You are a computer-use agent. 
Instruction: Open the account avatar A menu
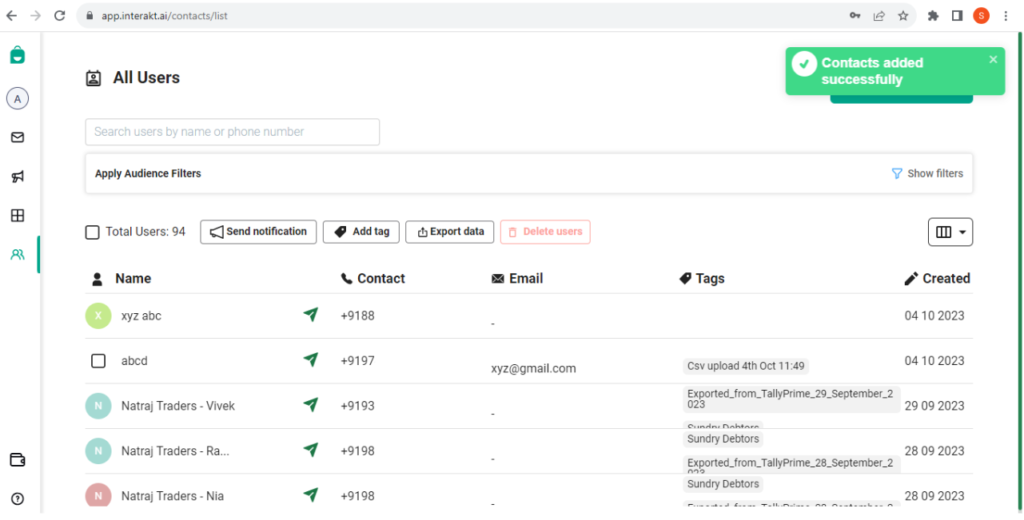click(x=17, y=98)
